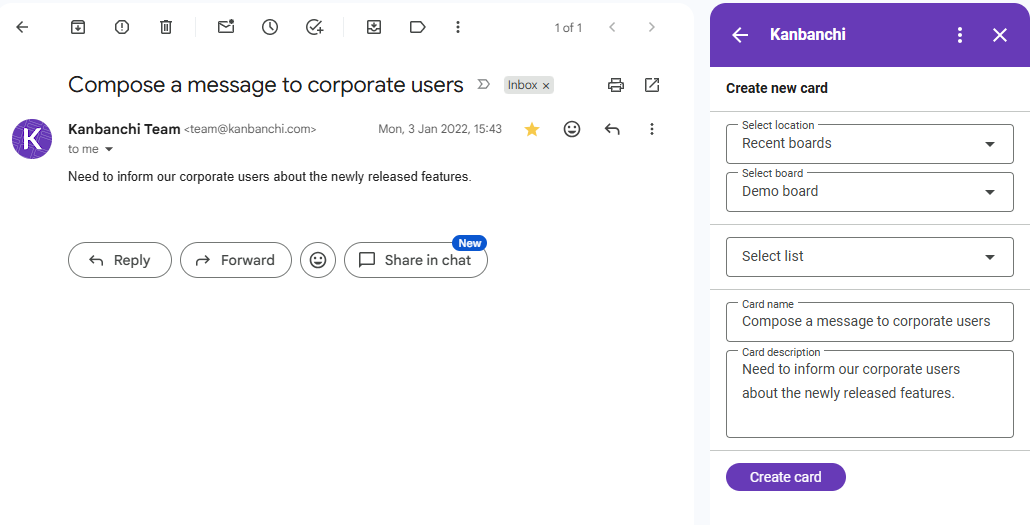
Task: Delete the email with the trash icon
Action: tap(166, 27)
